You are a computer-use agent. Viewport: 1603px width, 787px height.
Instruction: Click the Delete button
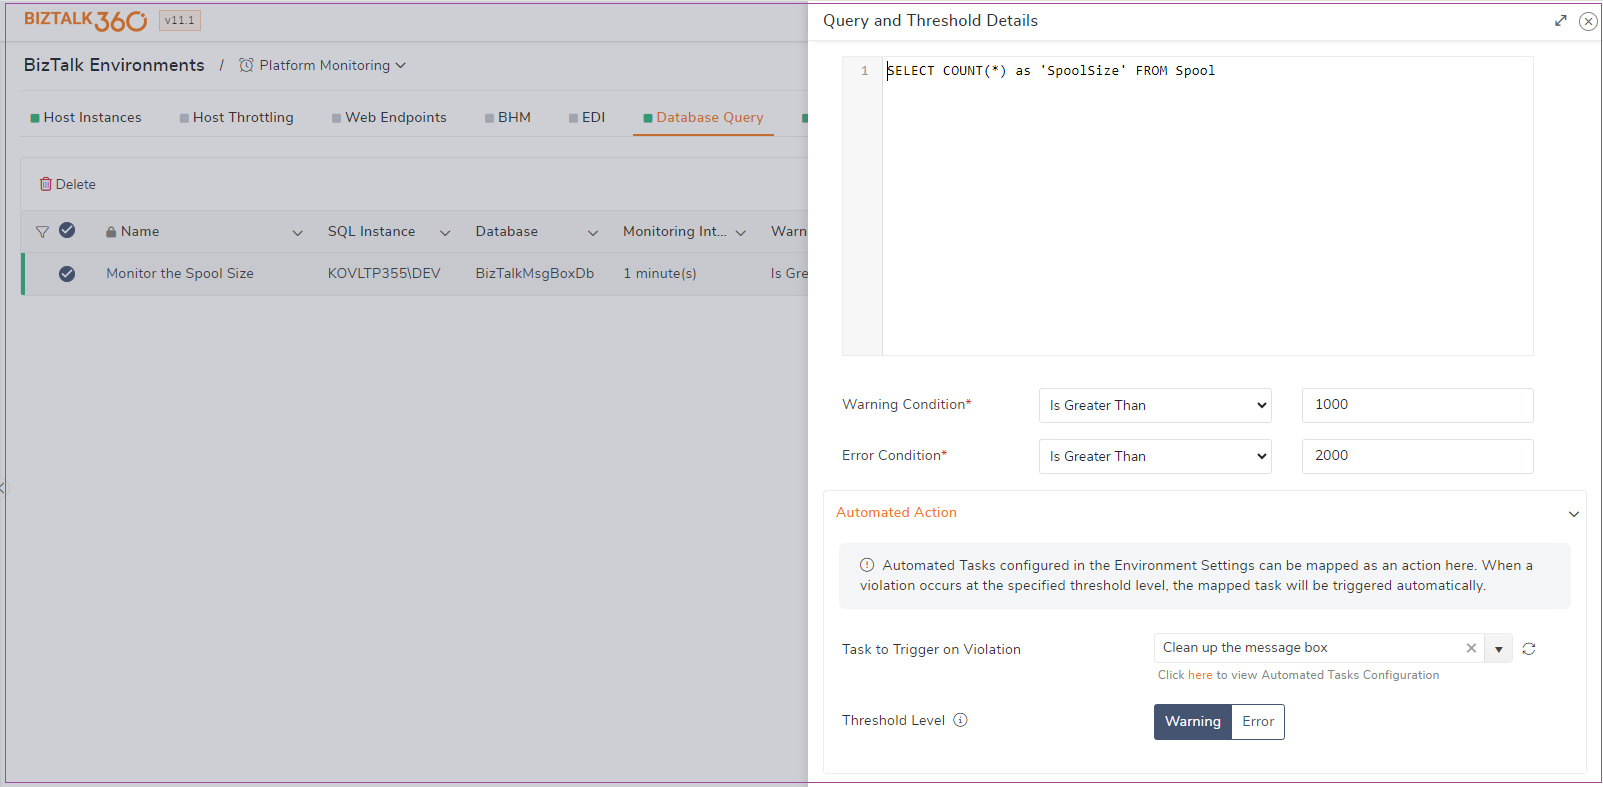[68, 184]
